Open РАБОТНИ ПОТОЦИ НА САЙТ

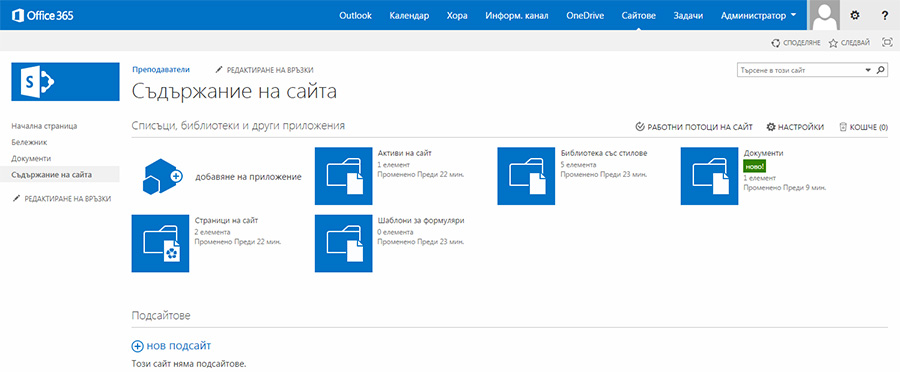(694, 127)
